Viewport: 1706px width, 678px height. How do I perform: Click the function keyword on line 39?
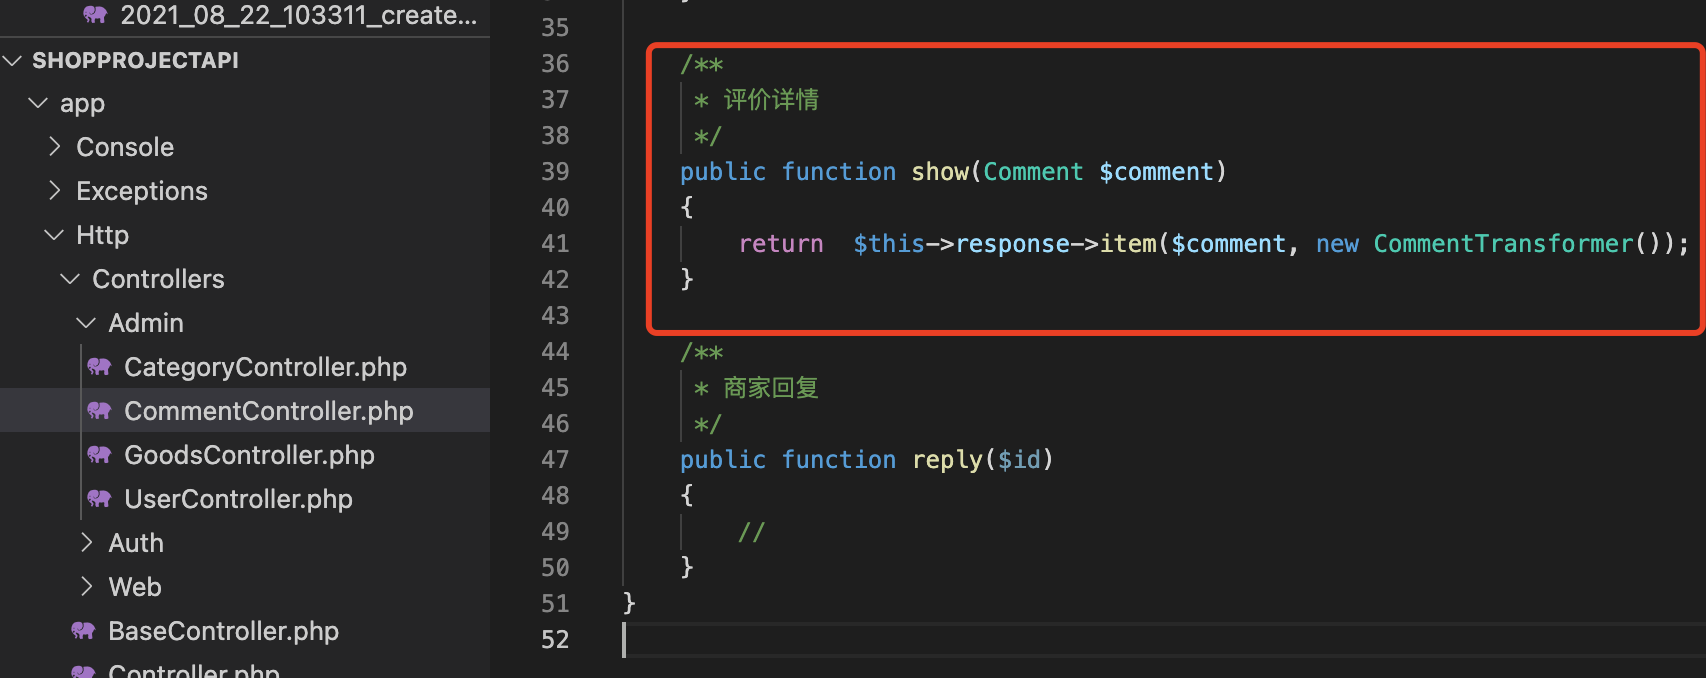click(x=839, y=172)
